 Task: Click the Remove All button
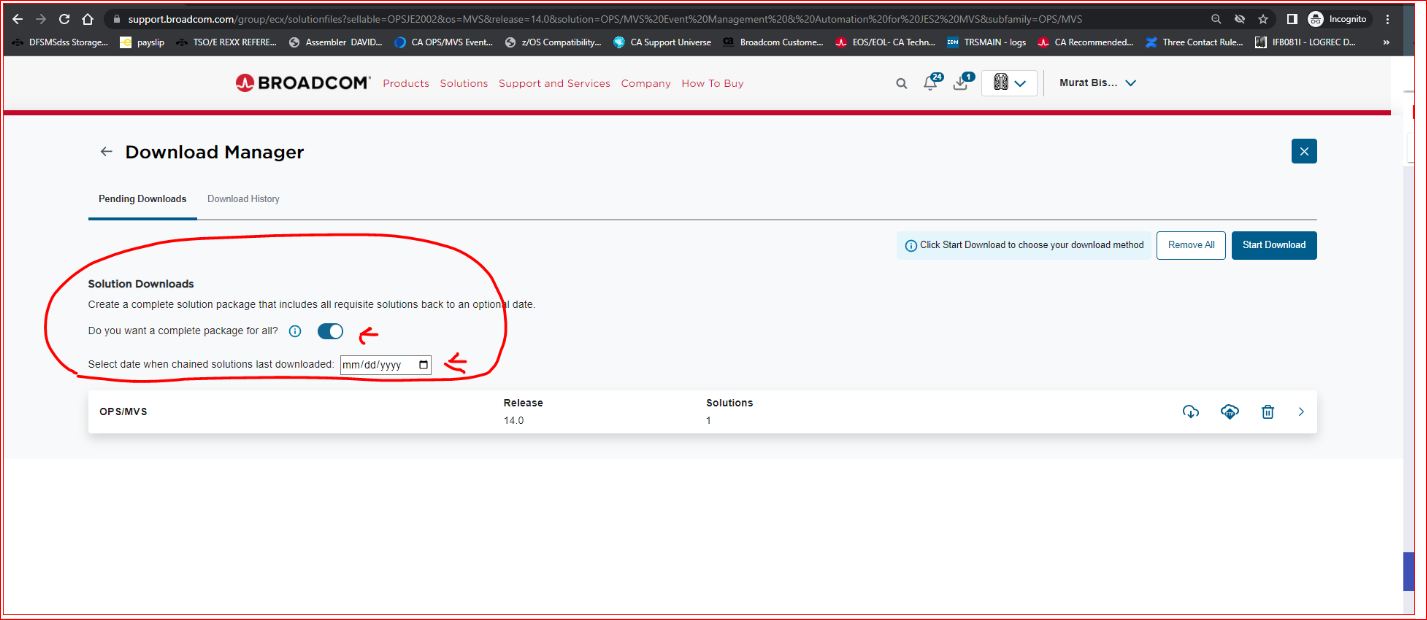coord(1190,245)
